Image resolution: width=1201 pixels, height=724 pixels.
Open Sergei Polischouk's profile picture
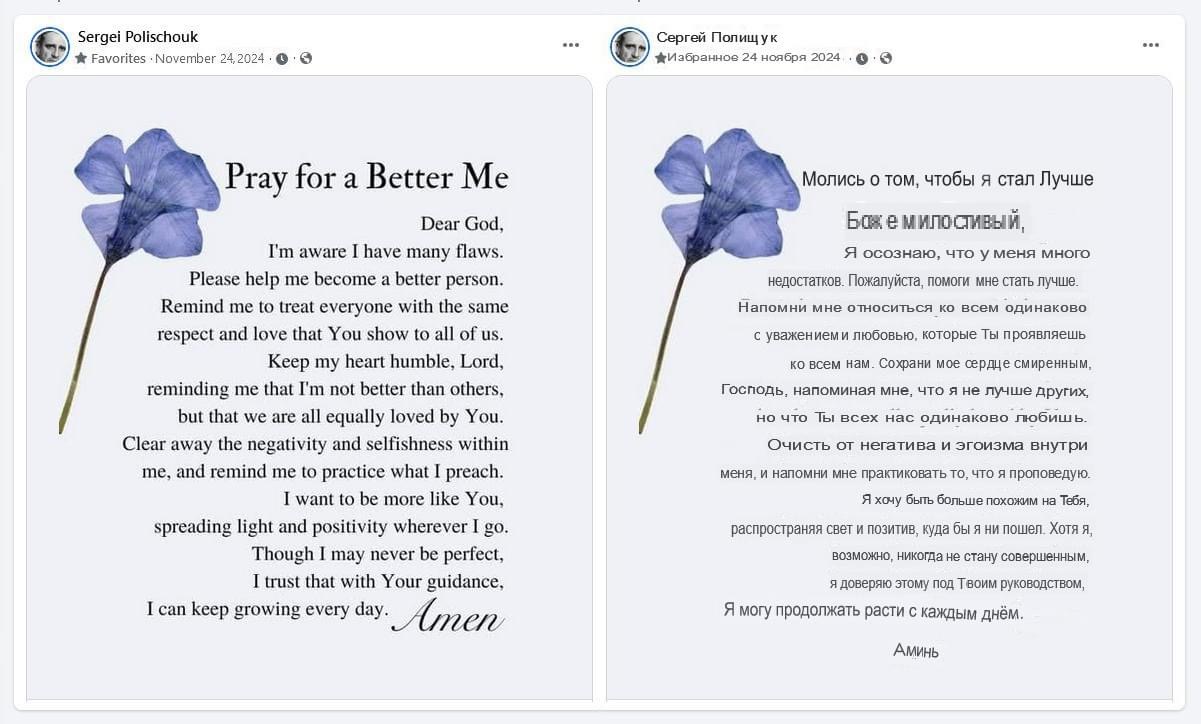tap(50, 47)
